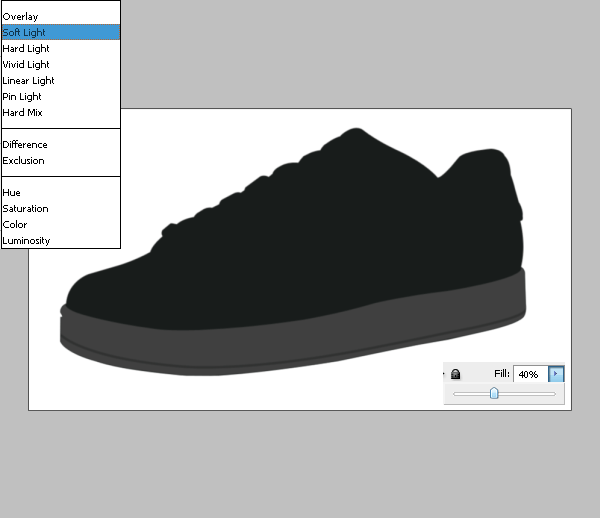
Task: Click the Fill percentage input field
Action: click(531, 374)
